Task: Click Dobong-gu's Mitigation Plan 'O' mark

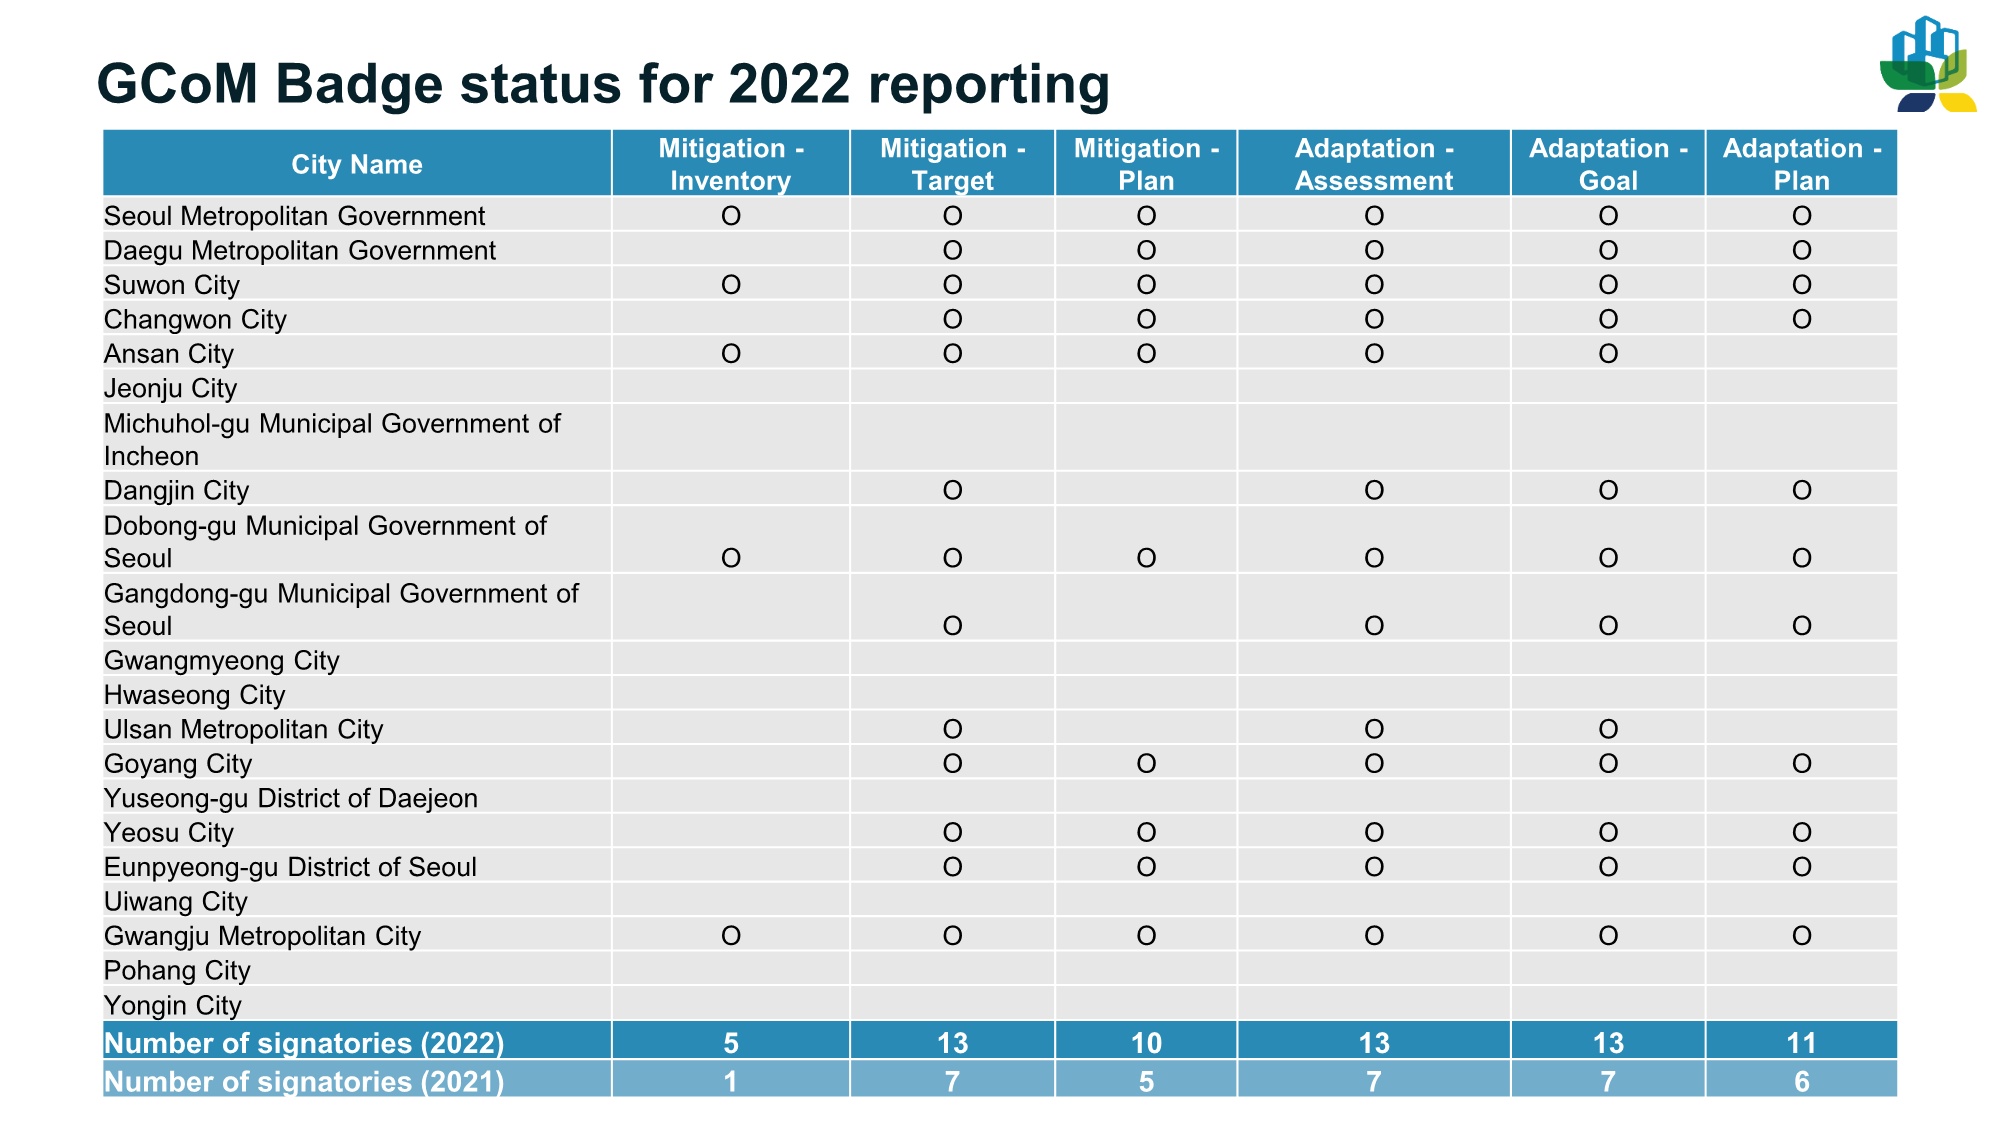Action: coord(1146,558)
